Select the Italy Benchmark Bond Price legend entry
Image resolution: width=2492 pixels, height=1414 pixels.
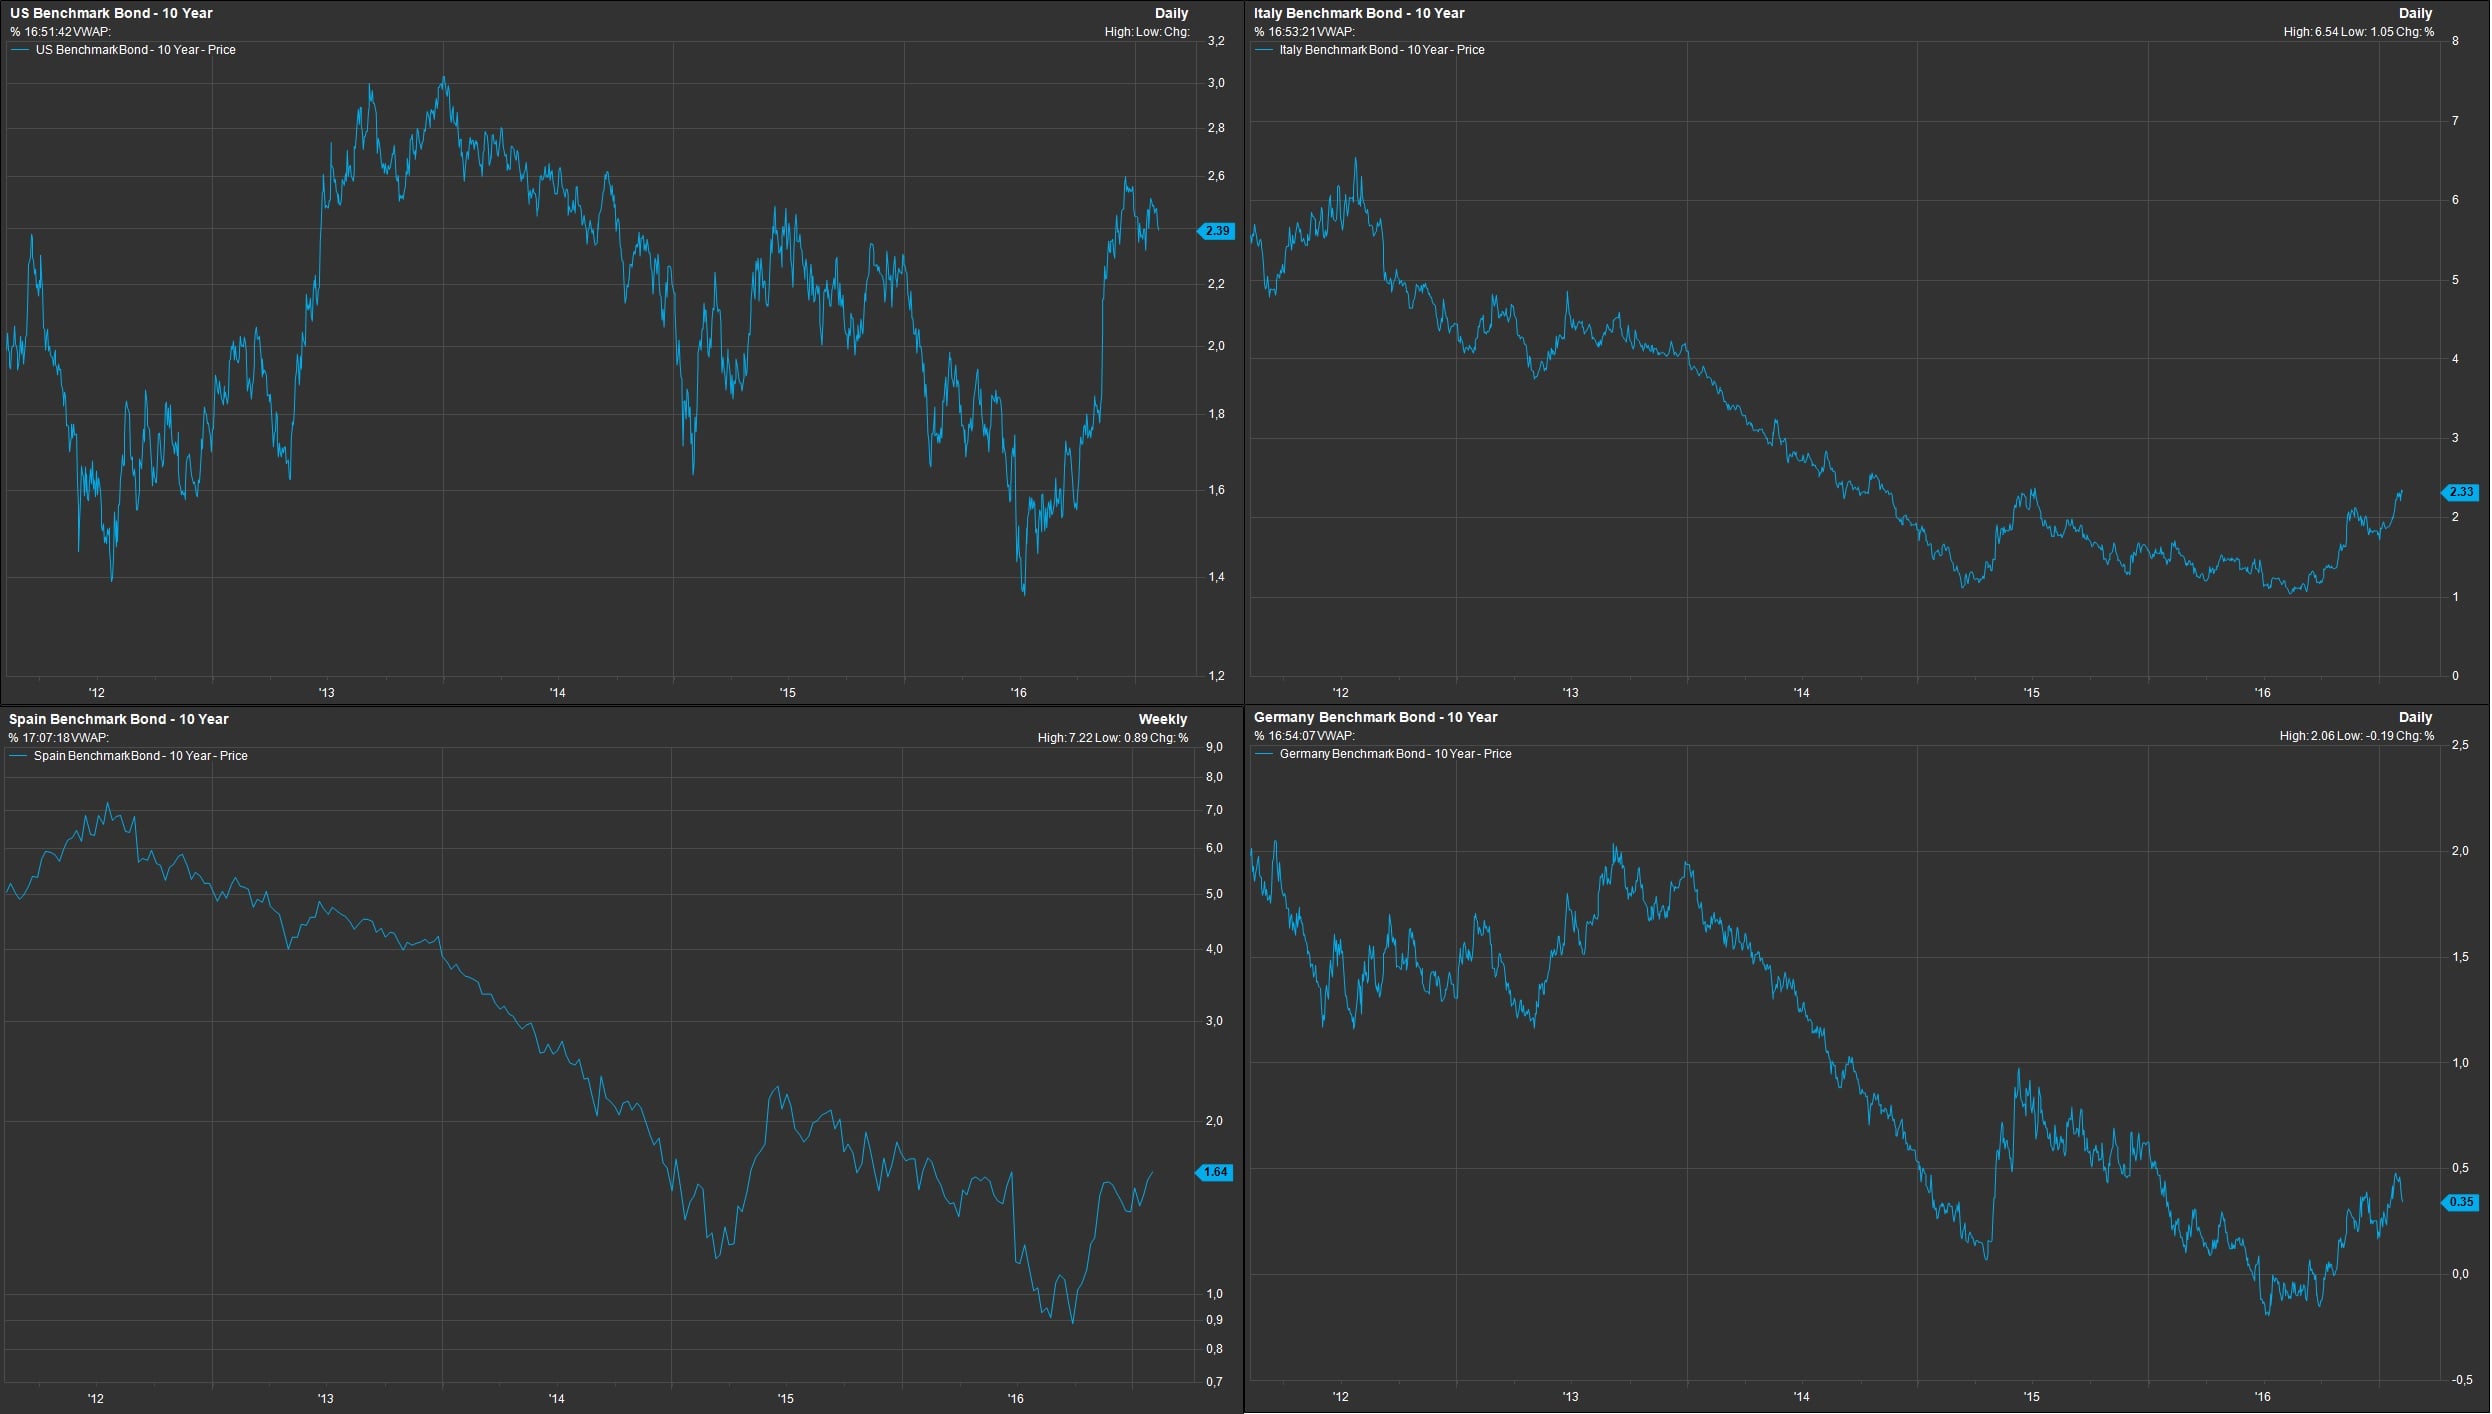pos(1381,50)
